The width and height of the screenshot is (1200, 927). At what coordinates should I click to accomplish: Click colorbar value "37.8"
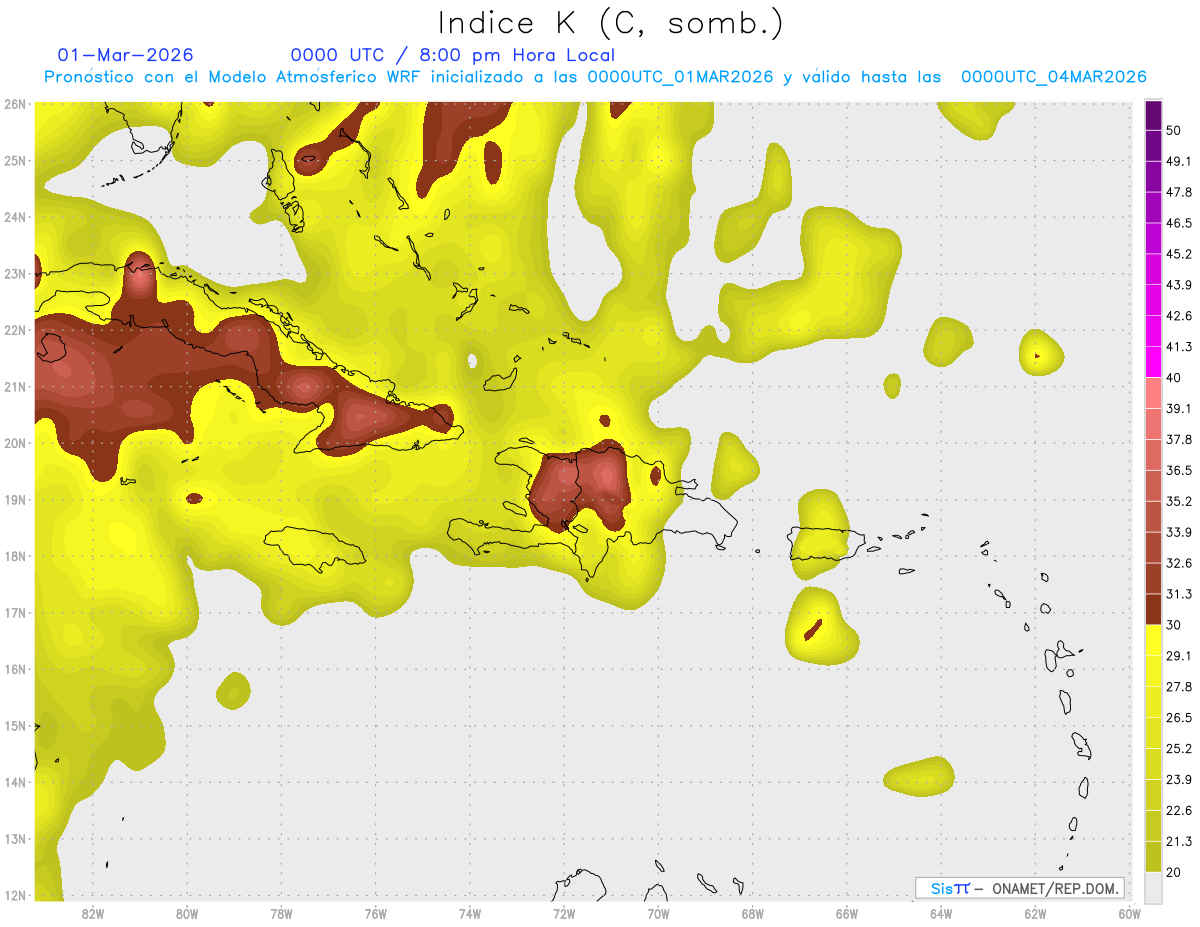[x=1179, y=439]
